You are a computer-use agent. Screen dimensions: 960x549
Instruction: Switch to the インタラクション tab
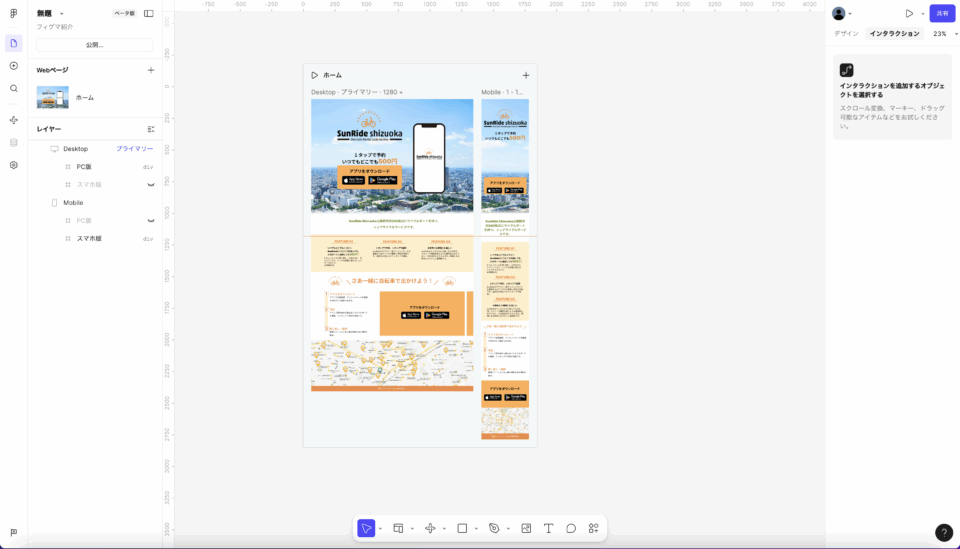click(x=894, y=34)
